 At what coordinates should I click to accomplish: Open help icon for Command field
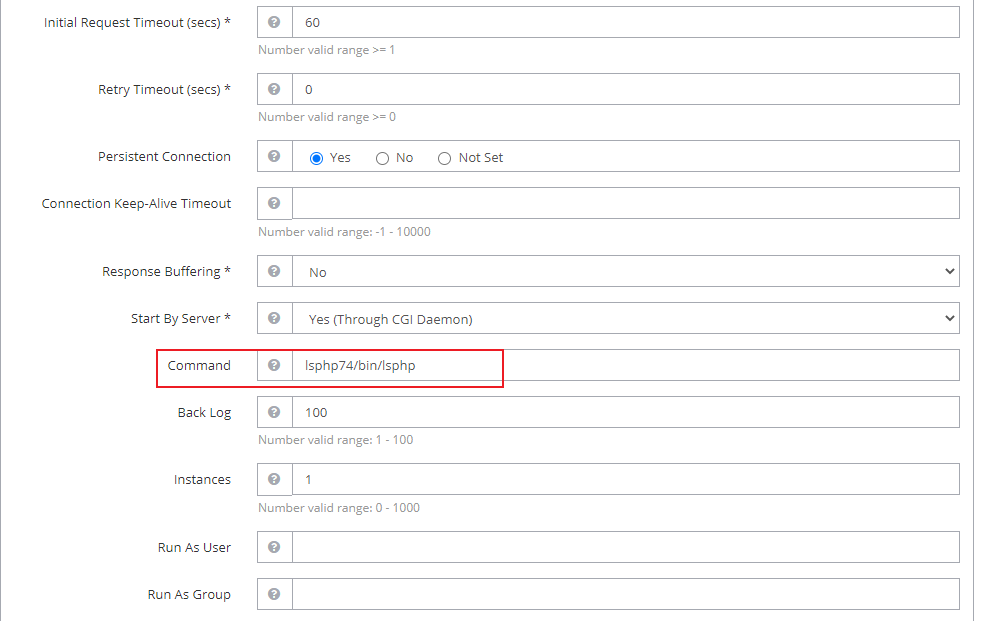274,365
